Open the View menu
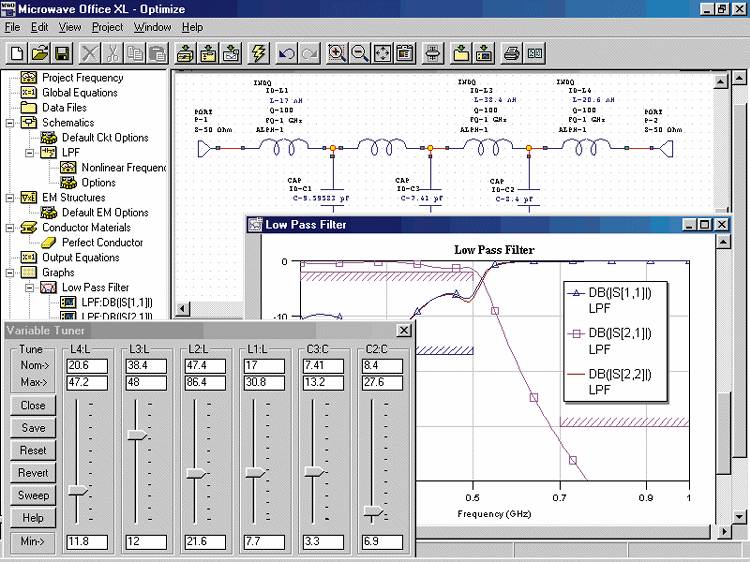The width and height of the screenshot is (750, 562). pos(70,27)
